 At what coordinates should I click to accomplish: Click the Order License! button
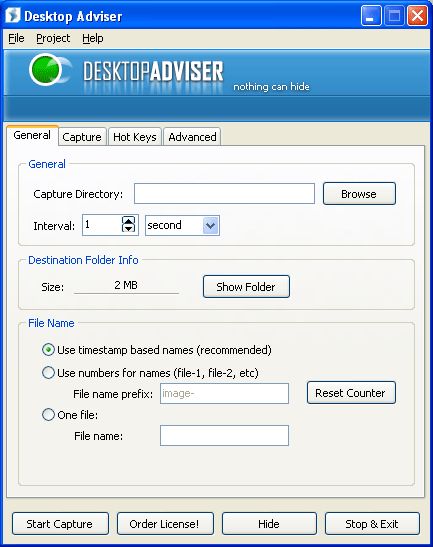click(x=165, y=523)
